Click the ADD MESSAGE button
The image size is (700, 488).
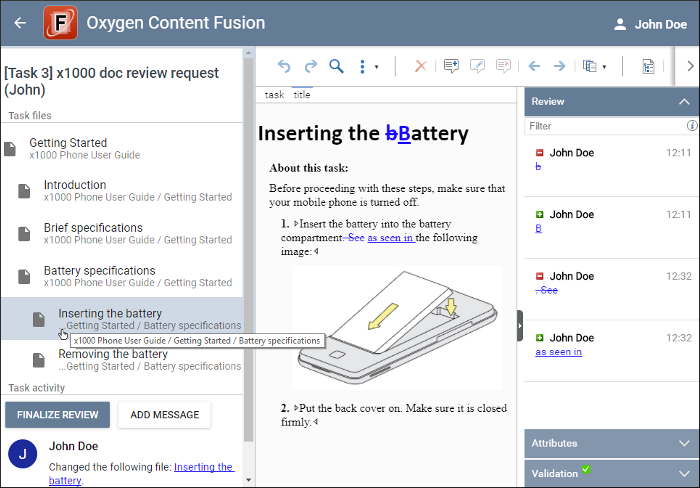(165, 415)
